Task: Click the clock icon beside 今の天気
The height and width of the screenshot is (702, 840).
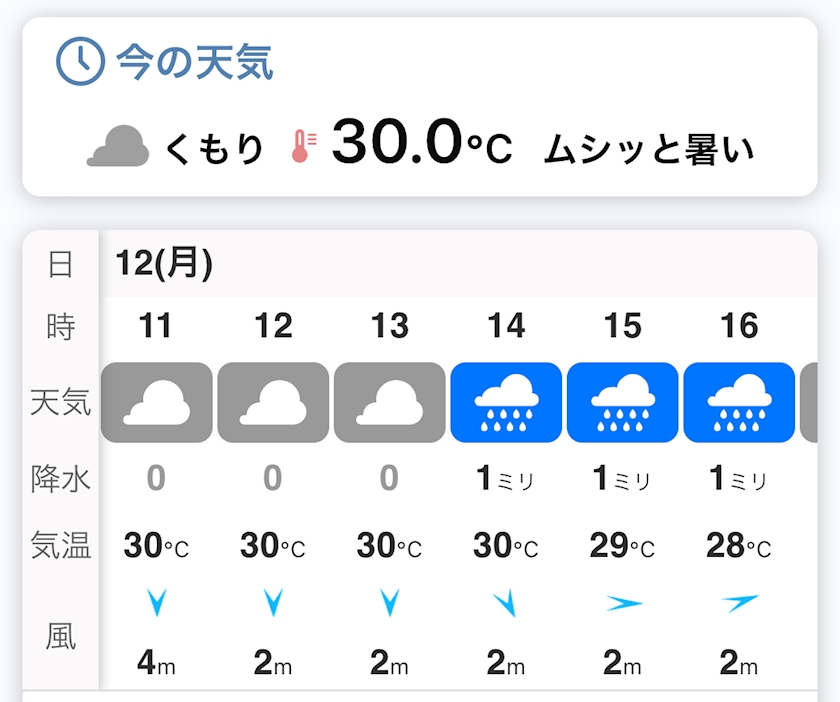Action: (x=80, y=61)
